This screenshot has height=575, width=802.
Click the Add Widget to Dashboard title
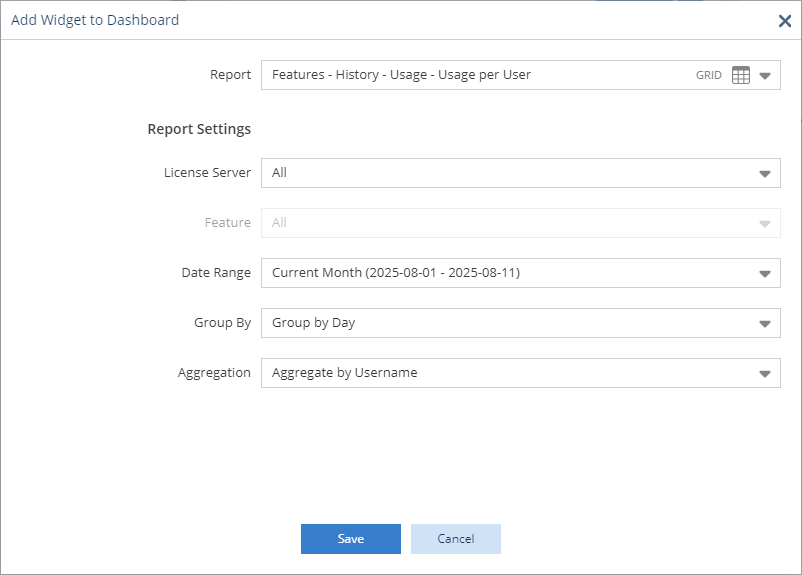tap(95, 20)
